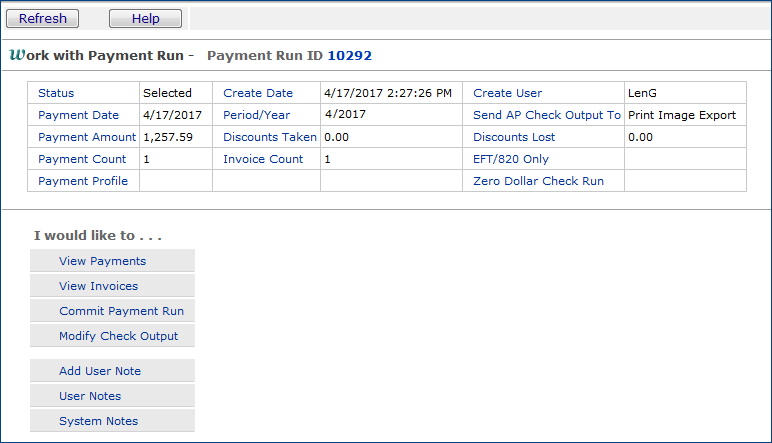The width and height of the screenshot is (772, 443).
Task: Click the Payment Profile label
Action: coord(83,181)
